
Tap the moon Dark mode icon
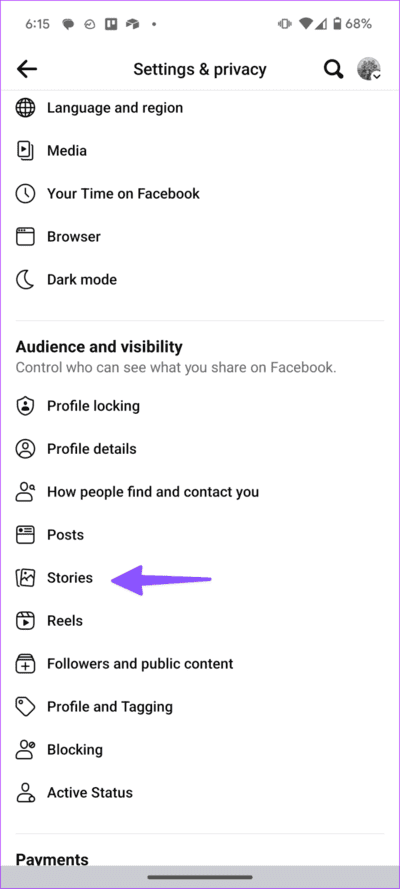point(25,280)
